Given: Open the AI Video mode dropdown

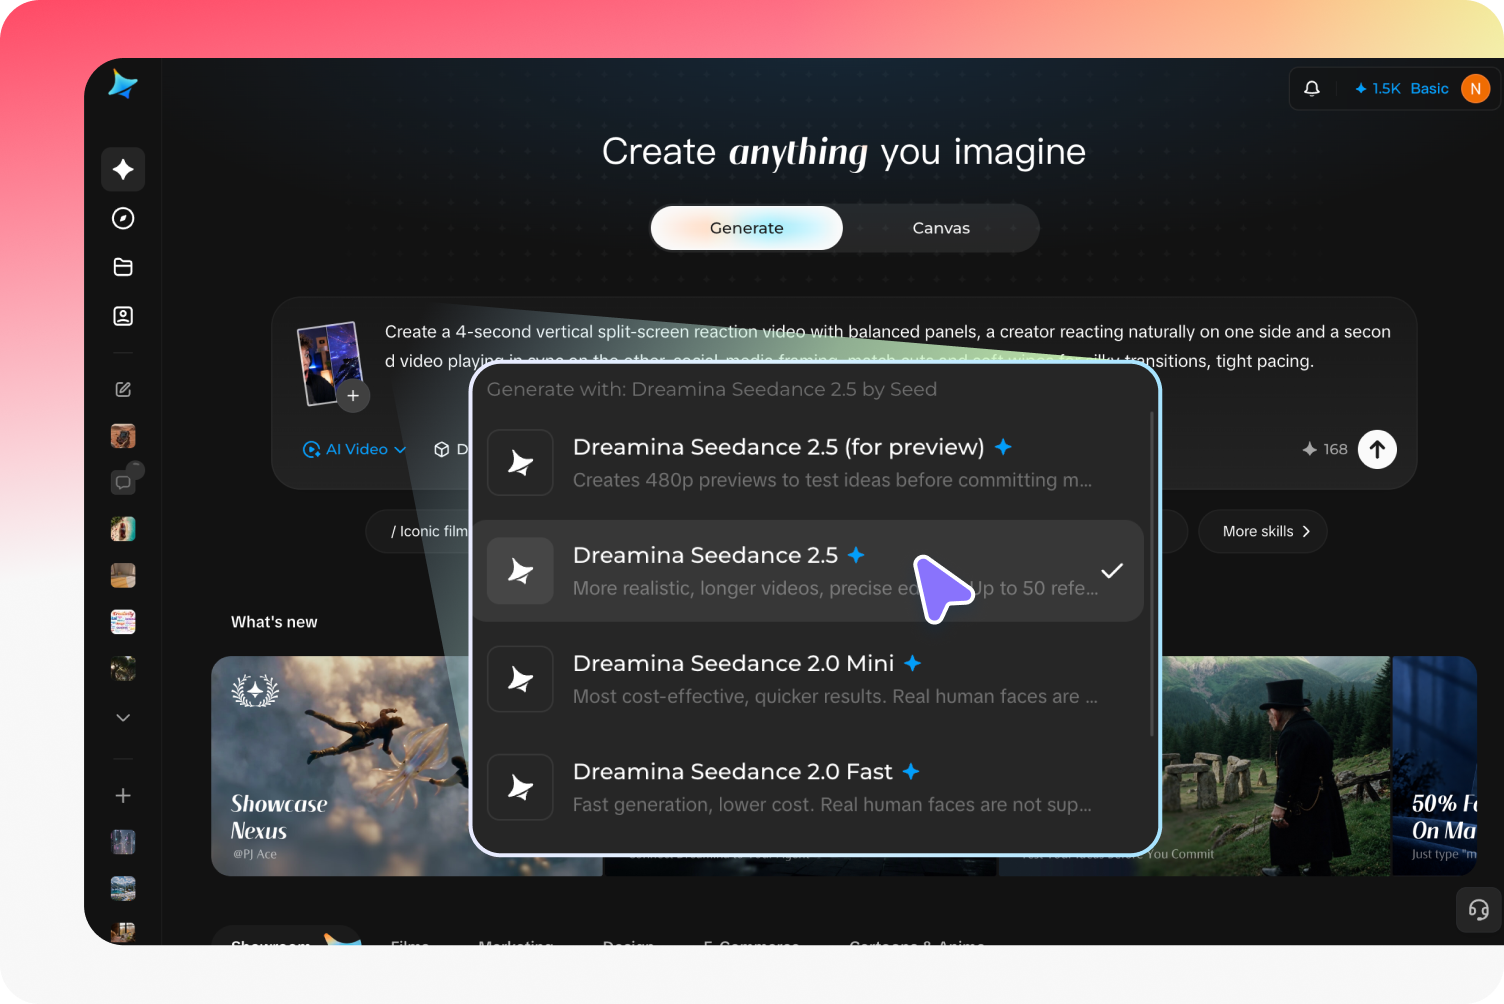Looking at the screenshot, I should tap(355, 449).
